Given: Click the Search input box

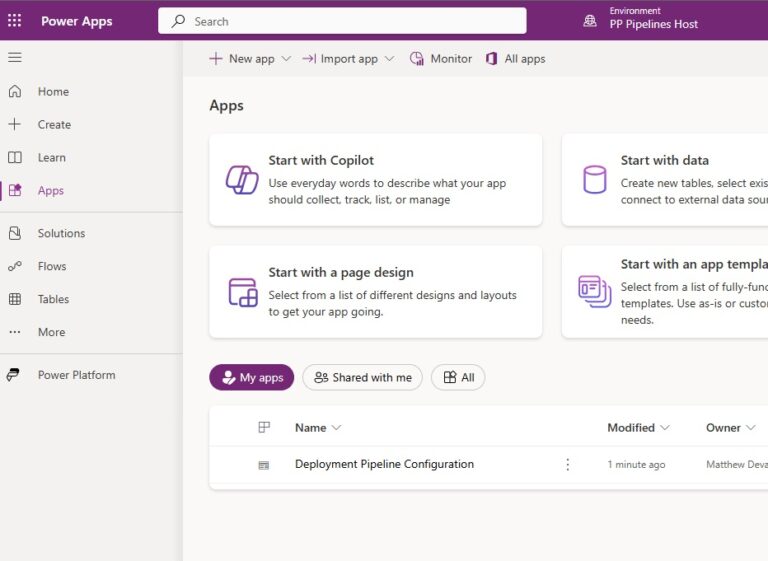Looking at the screenshot, I should click(342, 21).
